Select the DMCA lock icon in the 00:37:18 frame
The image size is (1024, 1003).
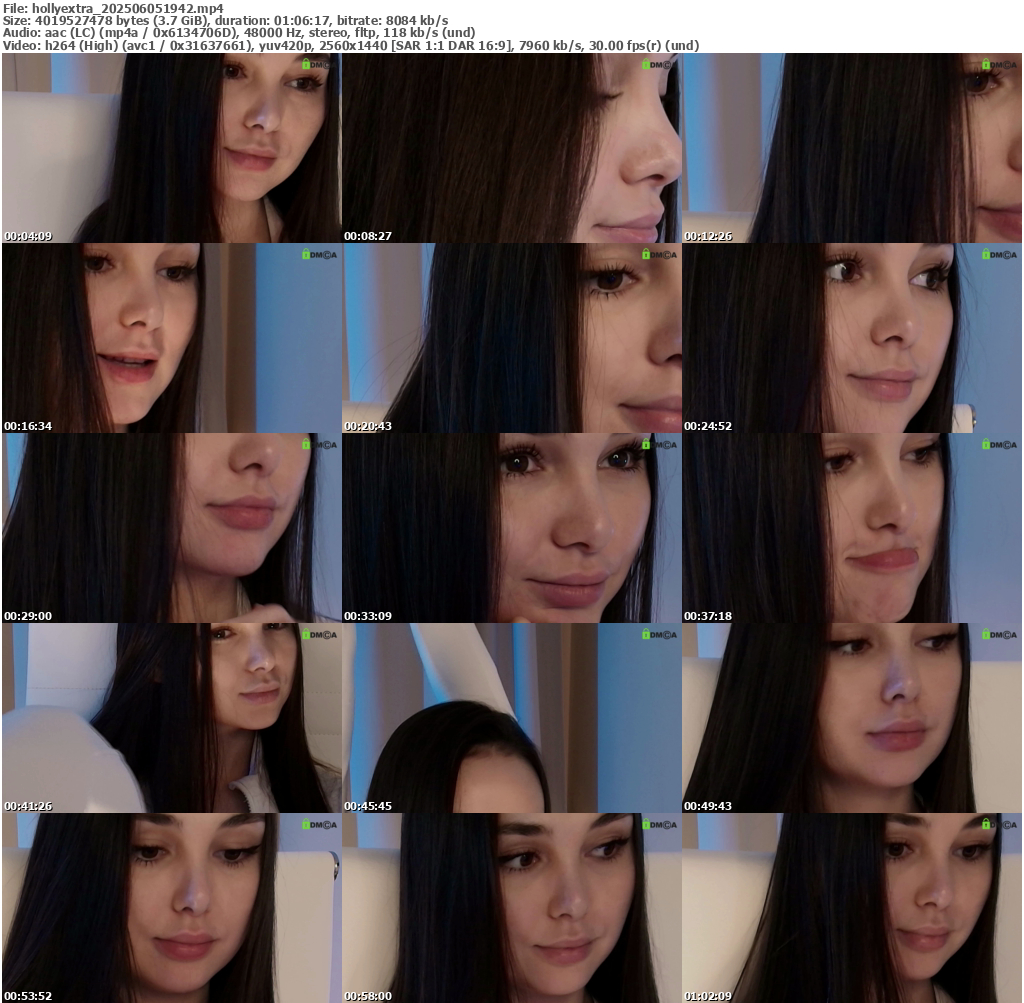[986, 444]
